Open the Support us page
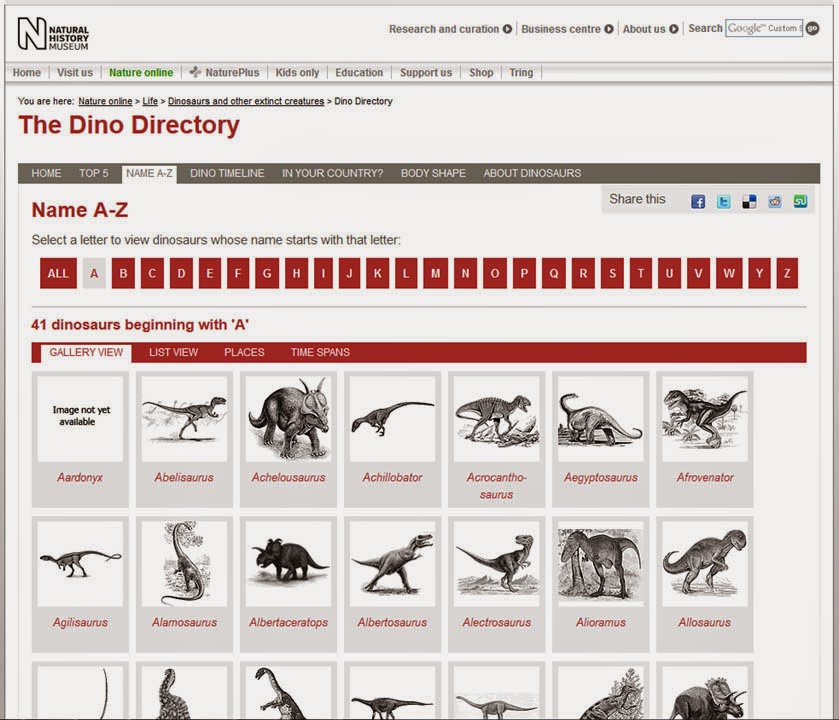 click(426, 72)
